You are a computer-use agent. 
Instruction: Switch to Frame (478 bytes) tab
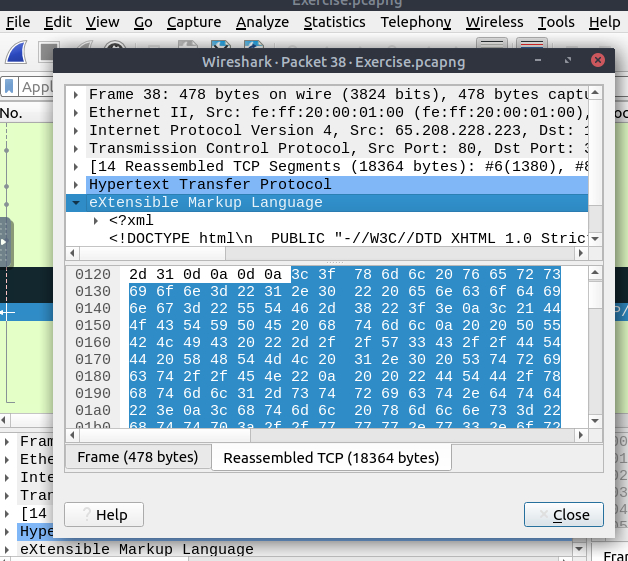click(138, 457)
